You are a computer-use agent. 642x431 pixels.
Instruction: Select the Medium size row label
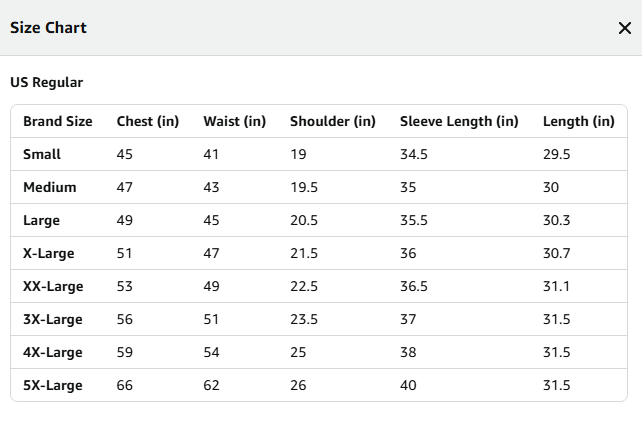click(x=50, y=187)
